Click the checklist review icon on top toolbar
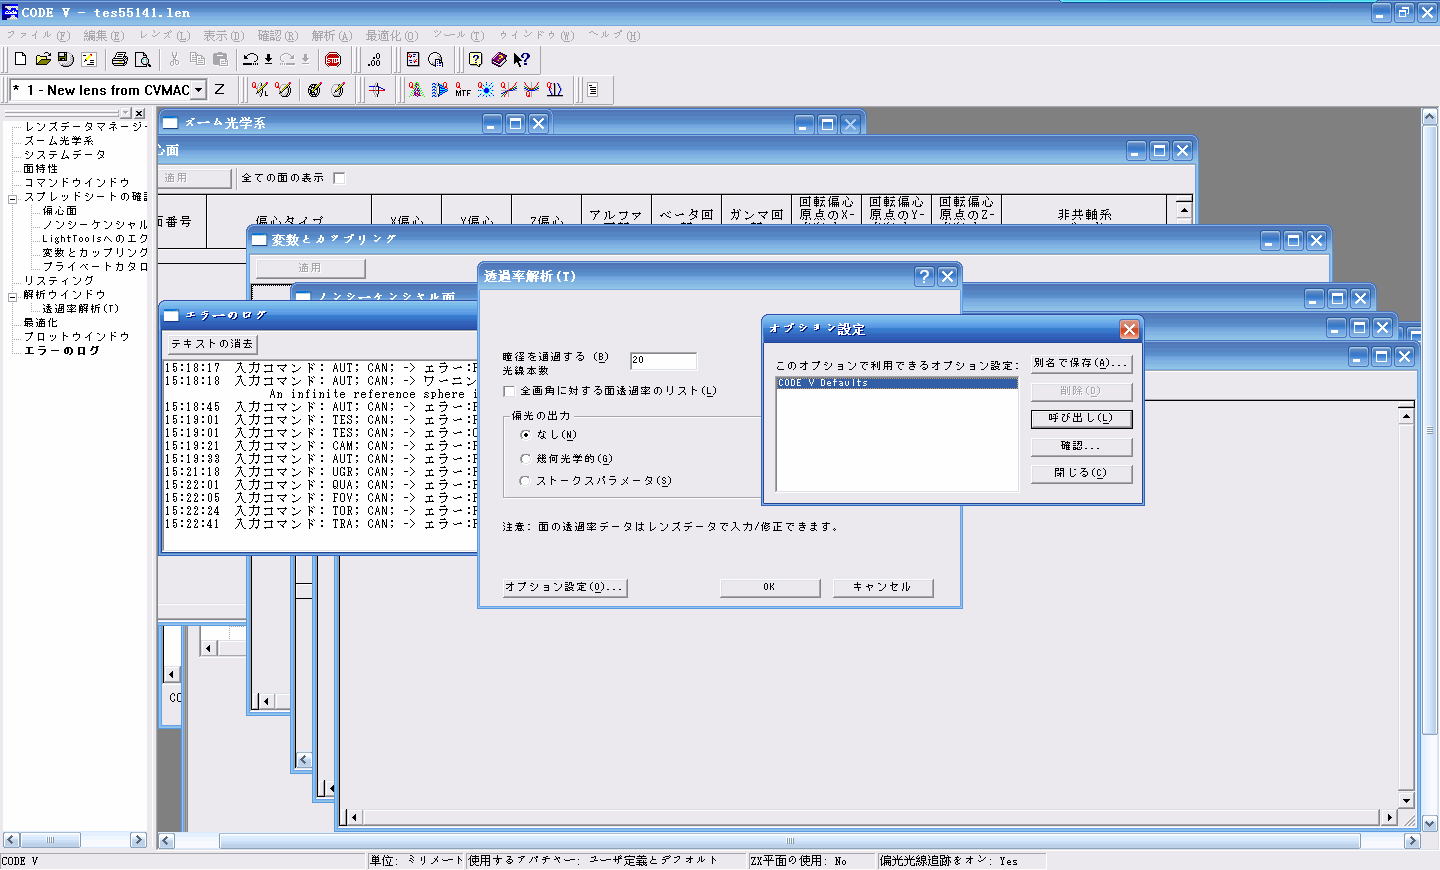This screenshot has height=870, width=1440. click(413, 60)
